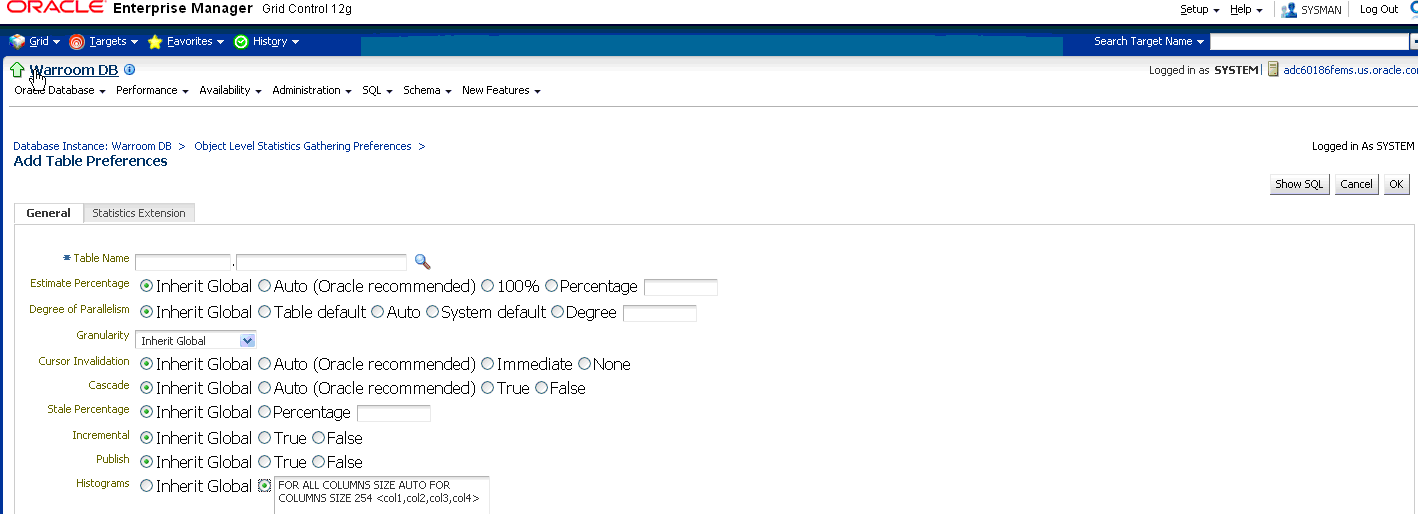Image resolution: width=1418 pixels, height=514 pixels.
Task: Switch to the Statistics Extension tab
Action: (139, 213)
